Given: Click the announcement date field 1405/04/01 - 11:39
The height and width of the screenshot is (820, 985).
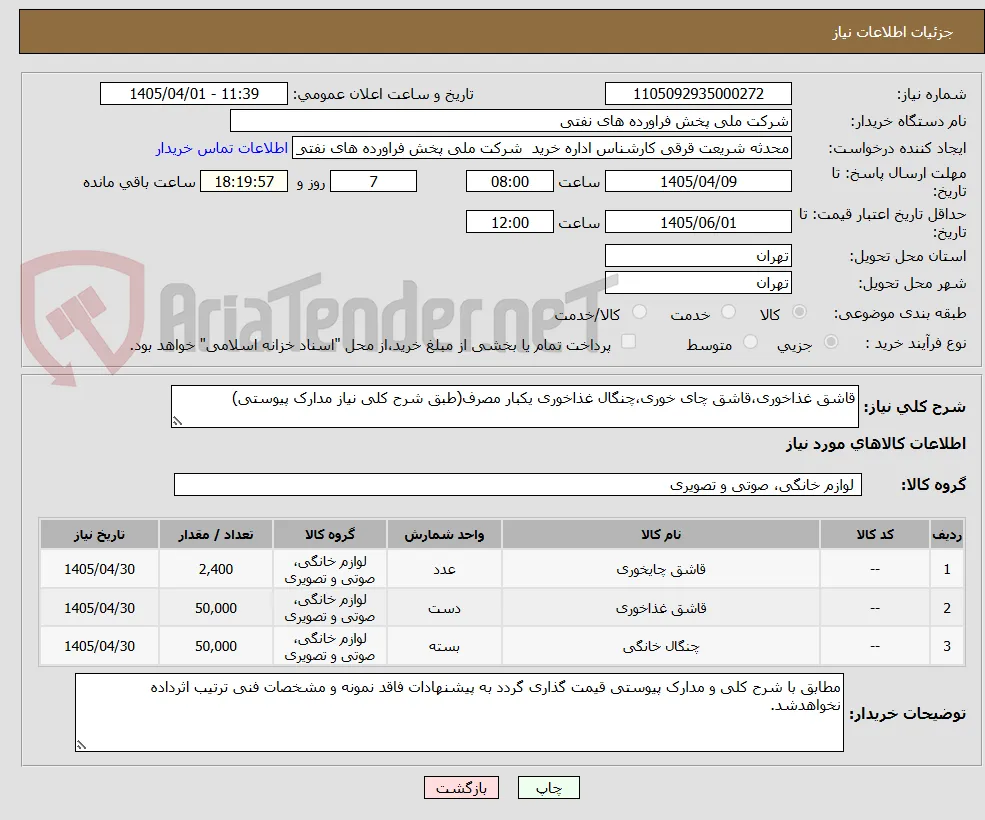Looking at the screenshot, I should (x=193, y=94).
